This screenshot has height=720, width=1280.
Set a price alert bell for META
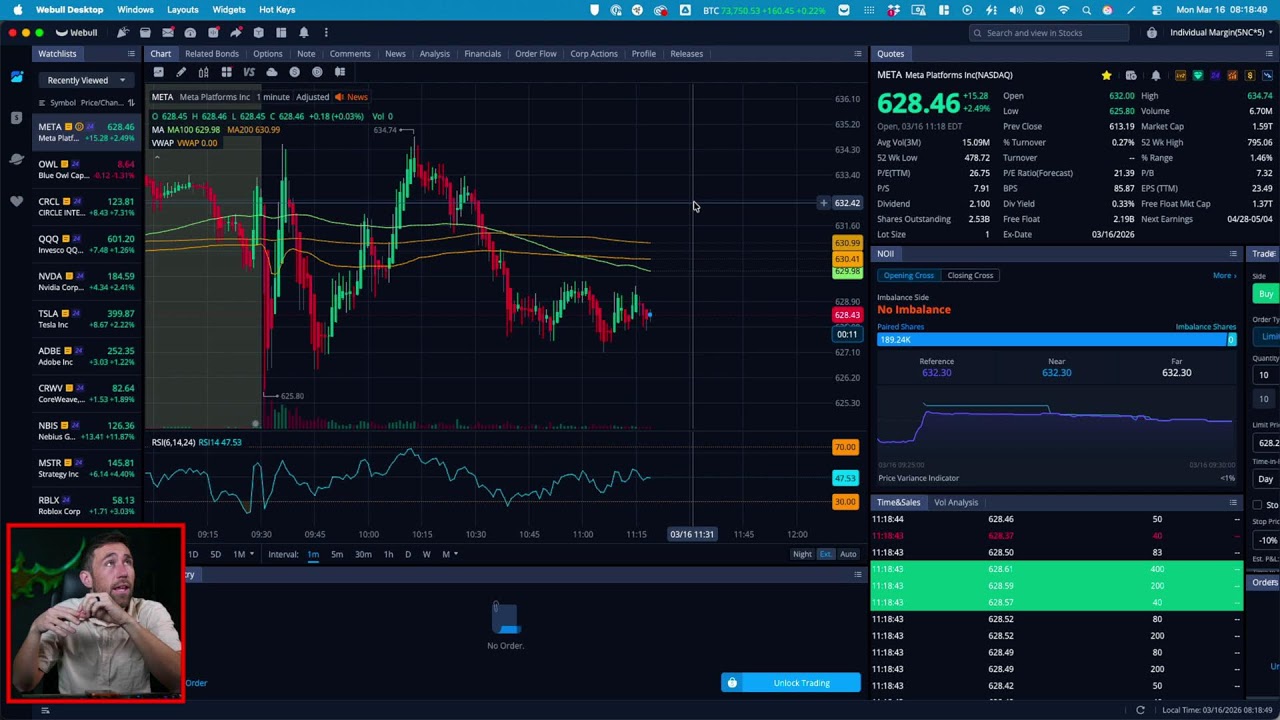[1156, 75]
